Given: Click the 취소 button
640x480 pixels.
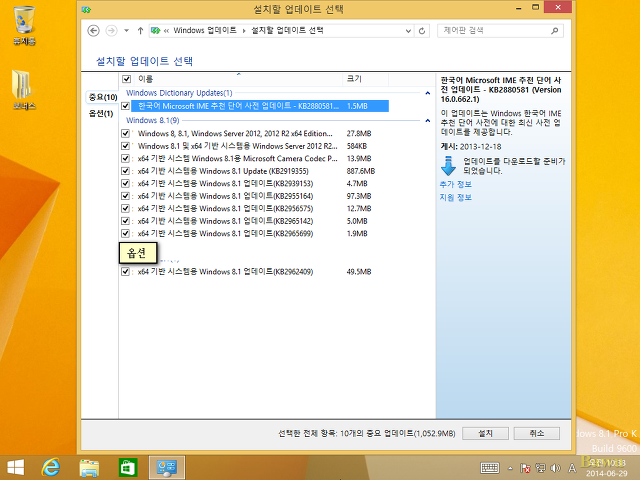Looking at the screenshot, I should point(537,433).
